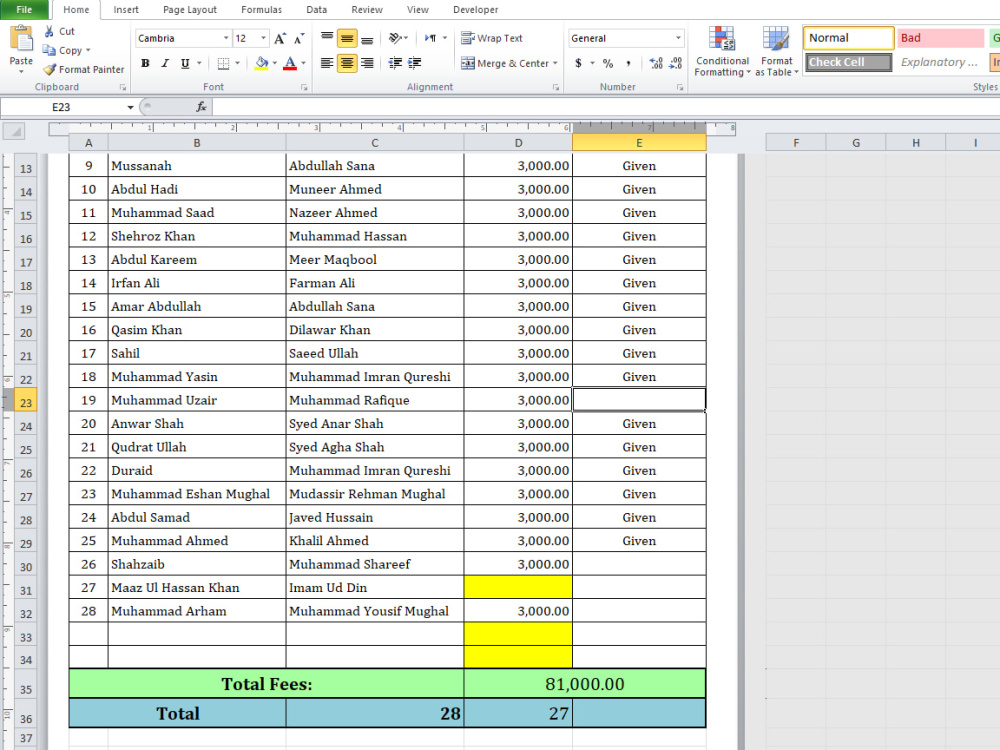Click the Copy icon

pos(49,50)
